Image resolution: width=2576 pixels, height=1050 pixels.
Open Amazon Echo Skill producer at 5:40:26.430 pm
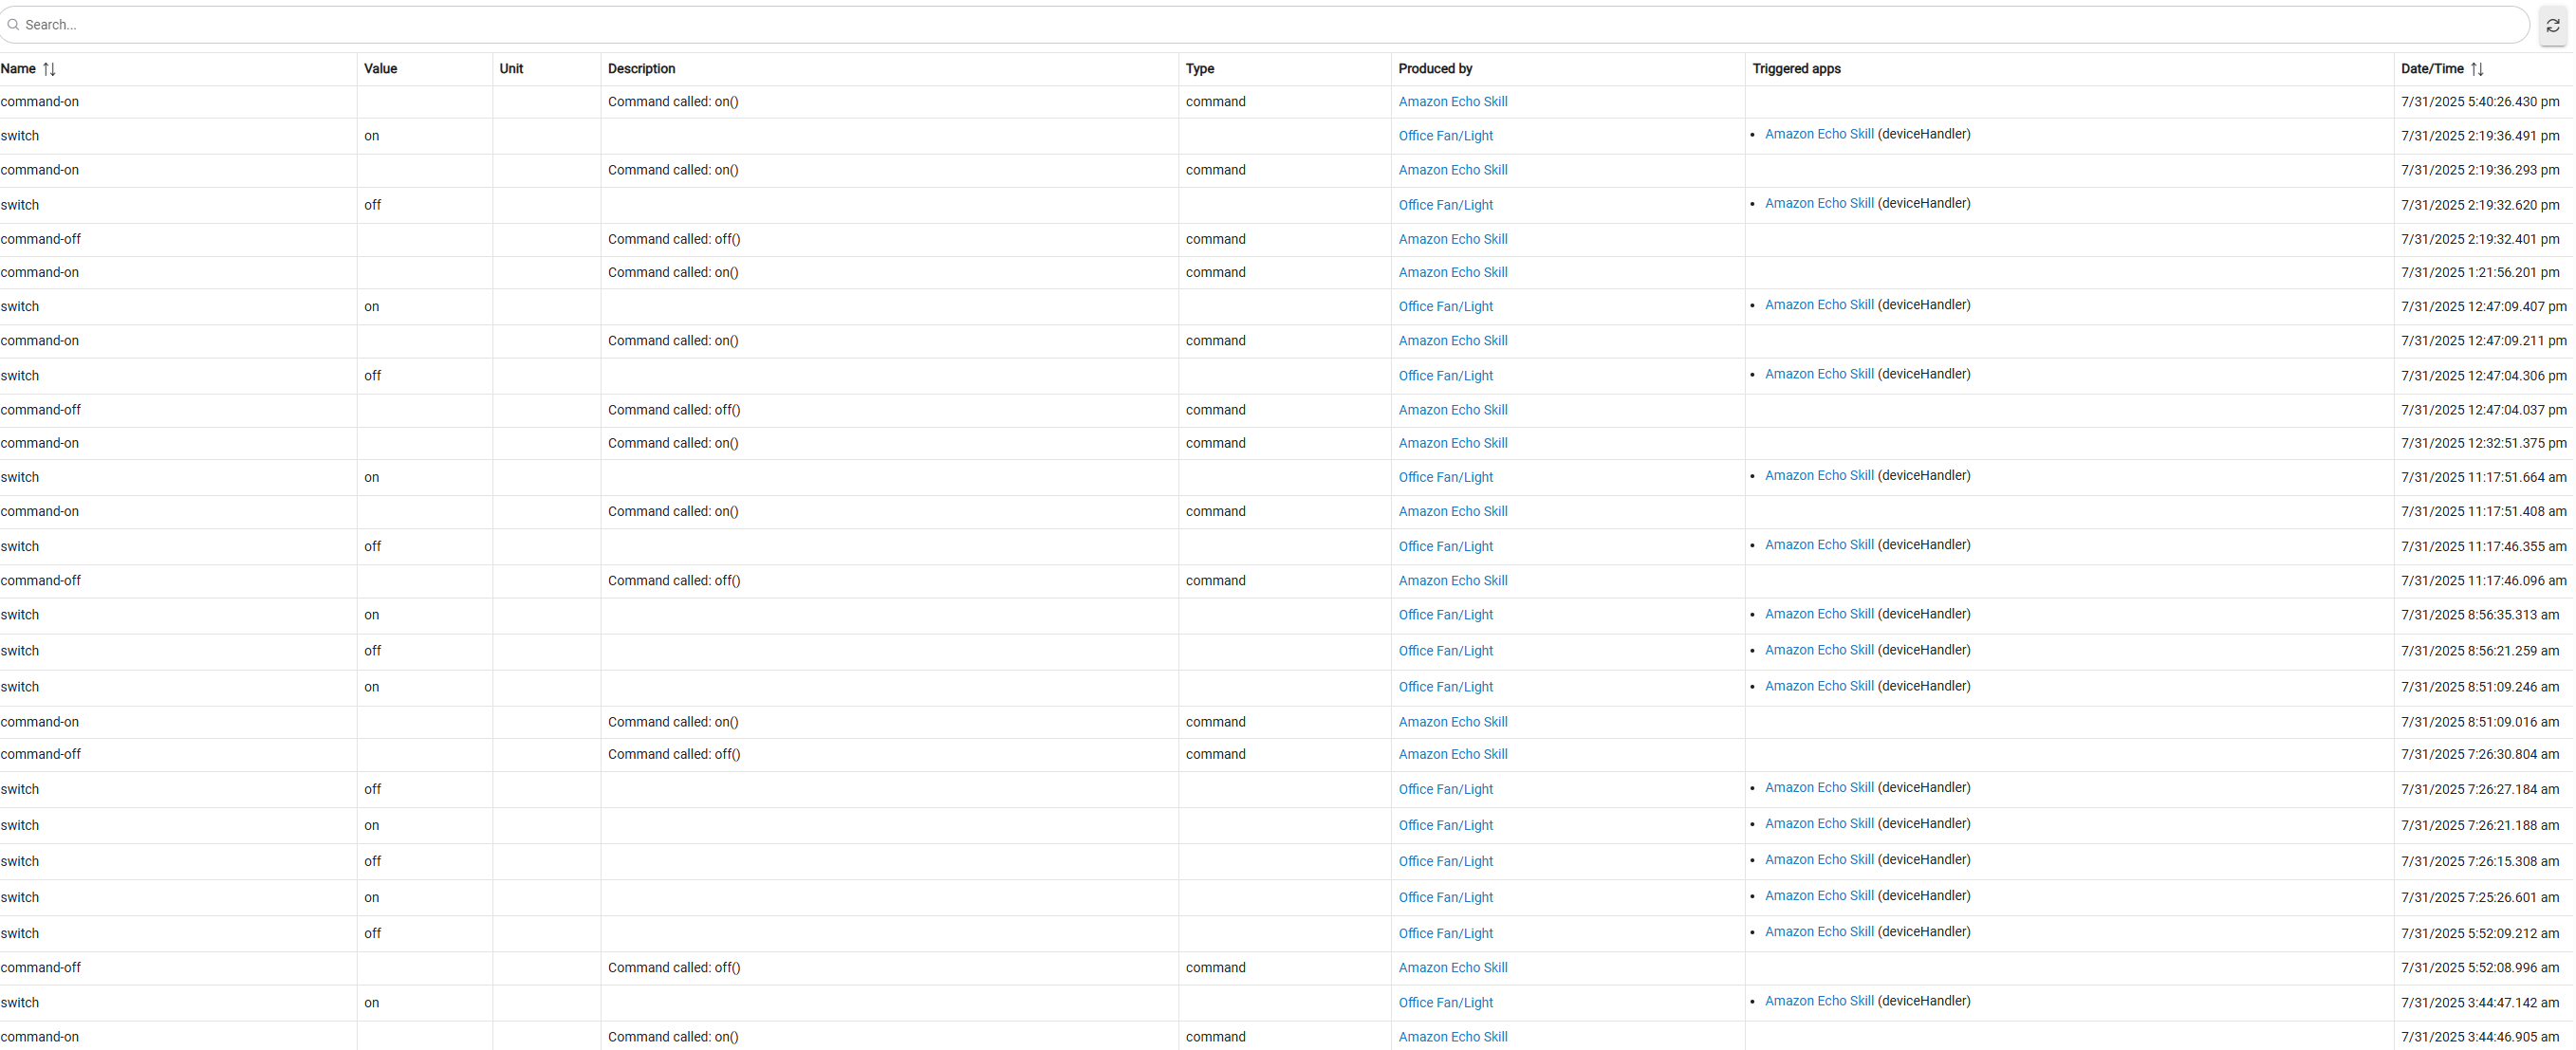tap(1452, 102)
